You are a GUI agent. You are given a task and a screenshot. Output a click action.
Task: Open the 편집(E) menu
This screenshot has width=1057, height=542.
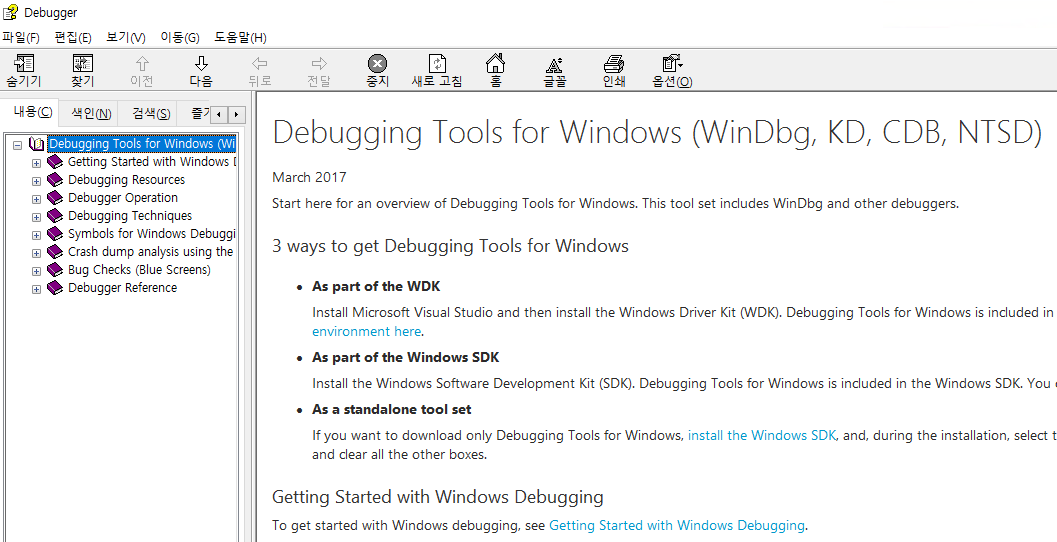point(73,37)
